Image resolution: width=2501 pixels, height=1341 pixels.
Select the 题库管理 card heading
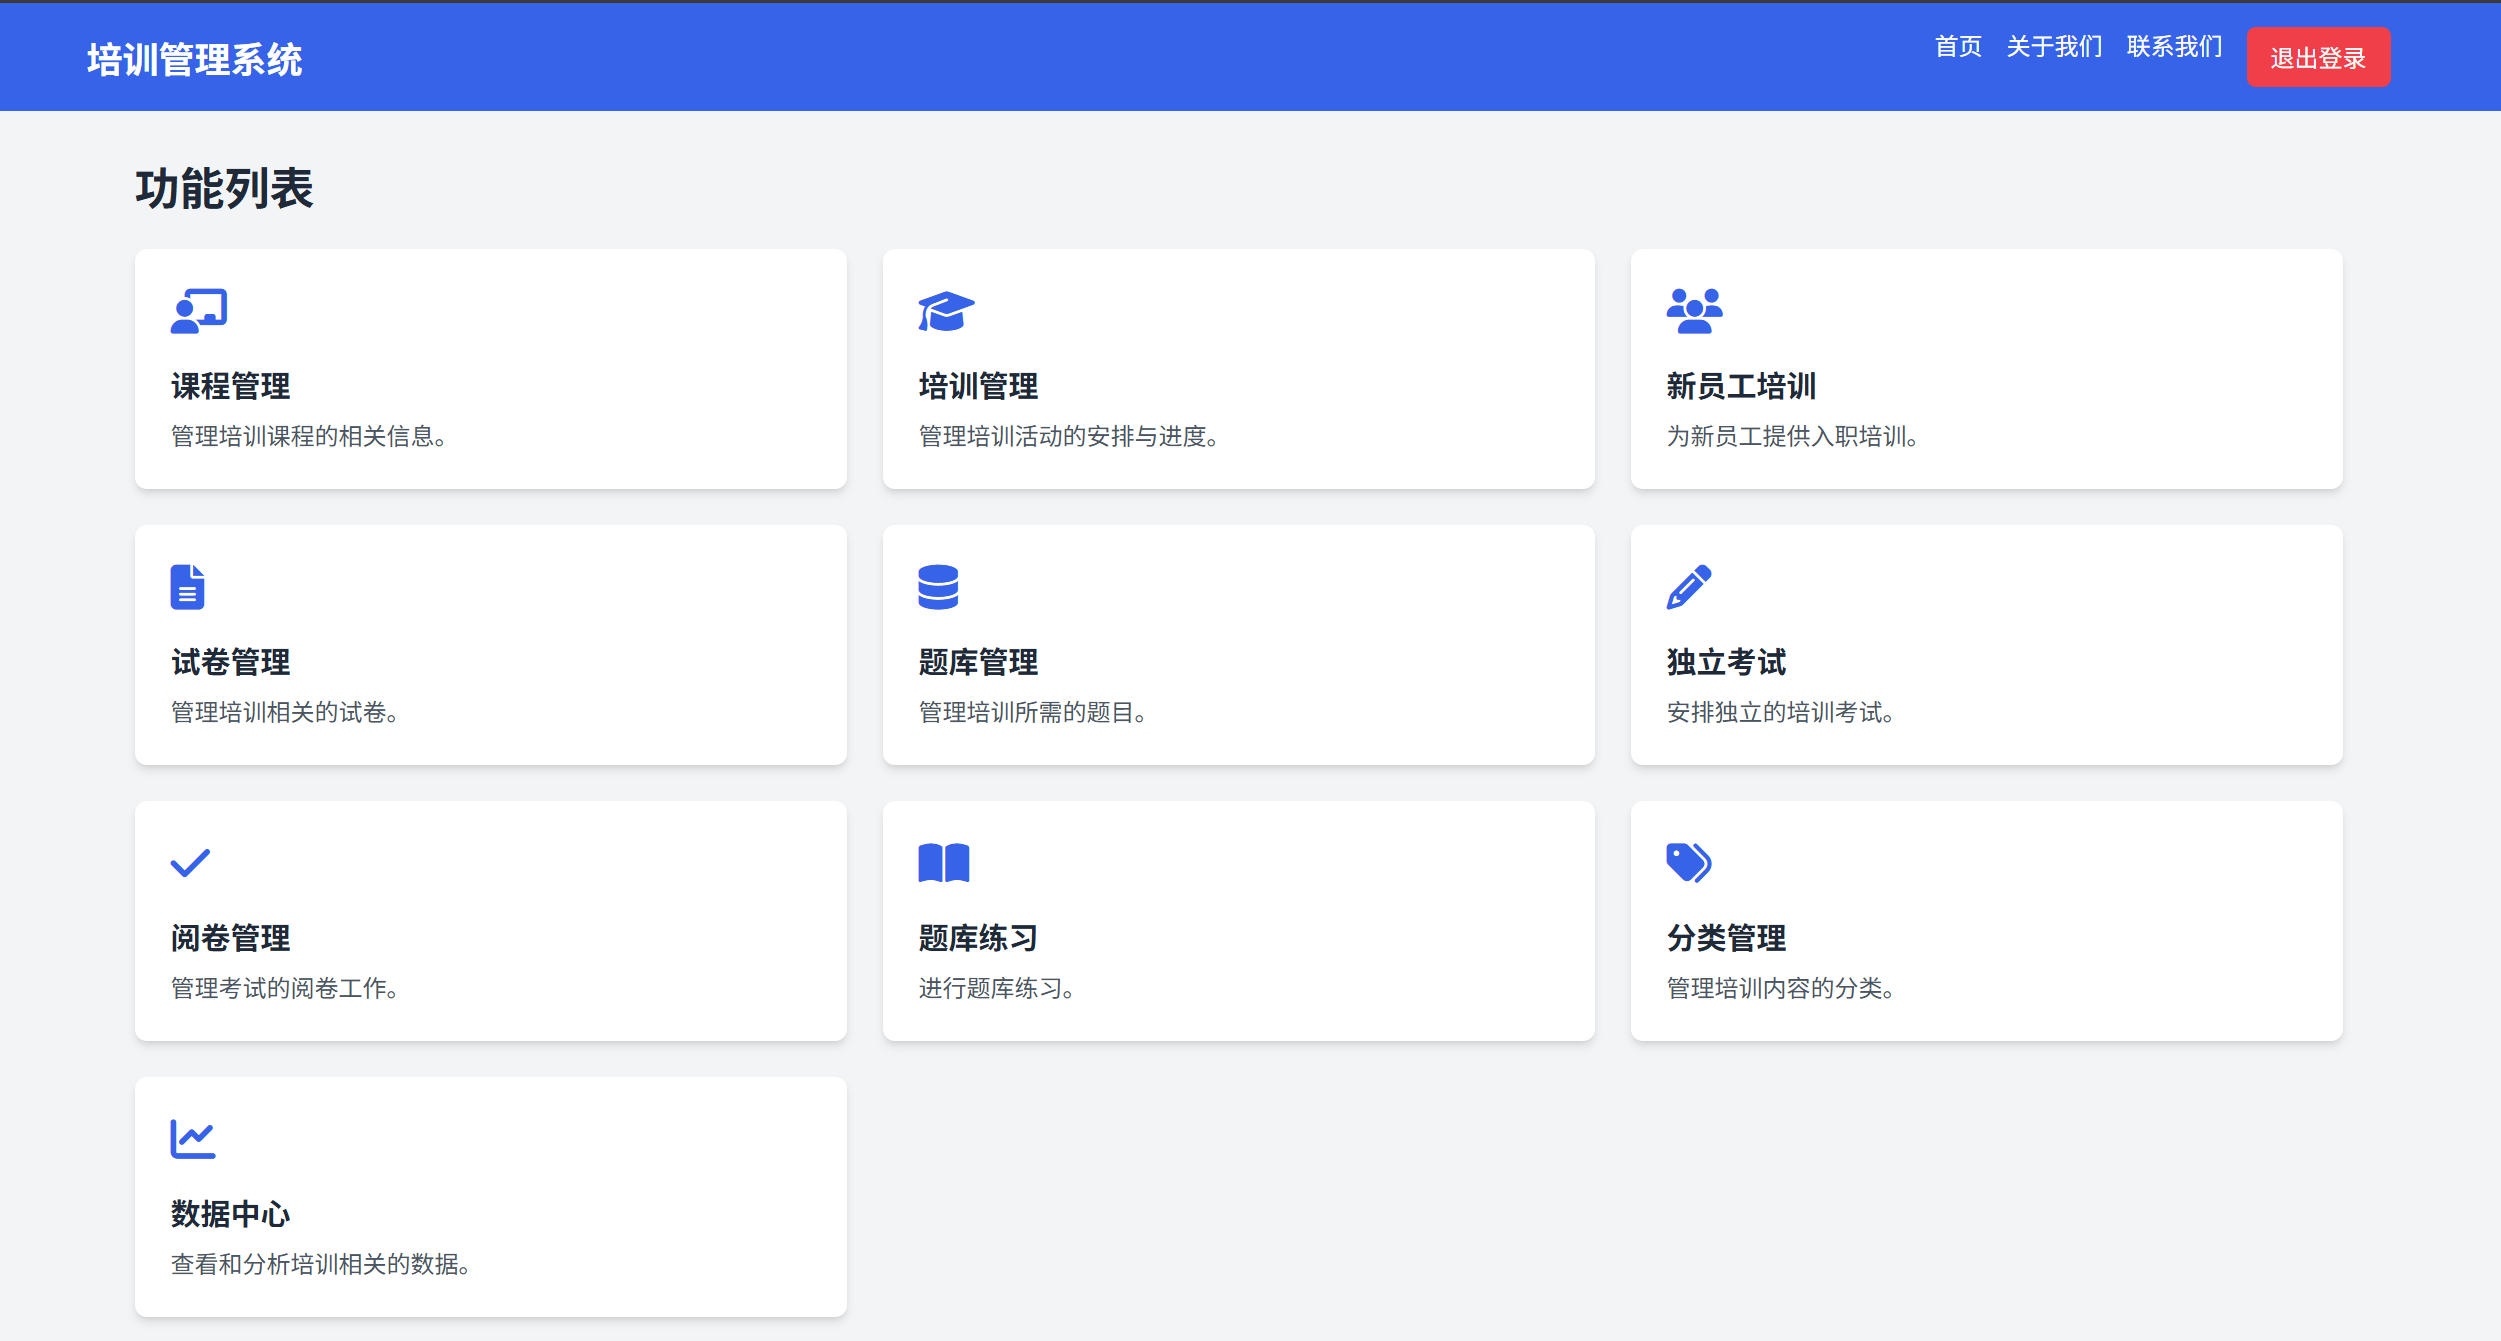pos(978,662)
